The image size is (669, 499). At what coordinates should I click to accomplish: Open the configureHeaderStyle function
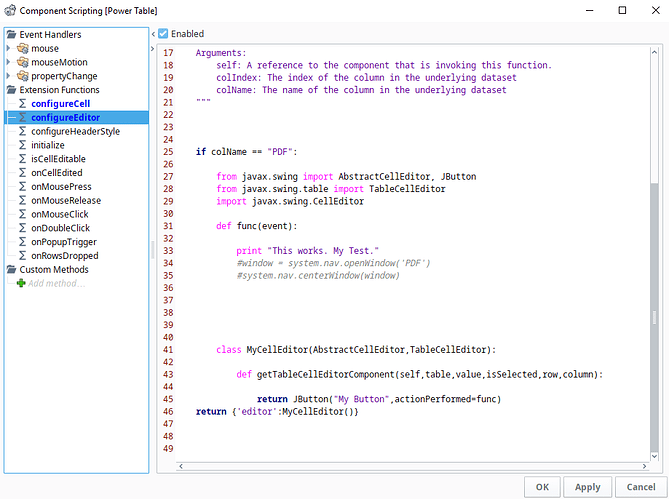(76, 131)
